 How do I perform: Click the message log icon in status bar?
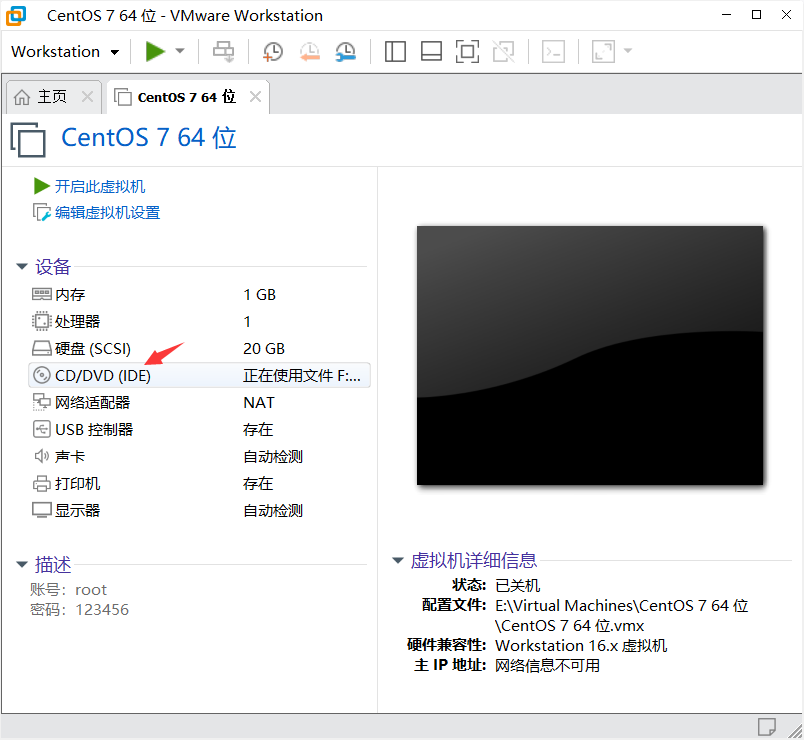click(767, 727)
